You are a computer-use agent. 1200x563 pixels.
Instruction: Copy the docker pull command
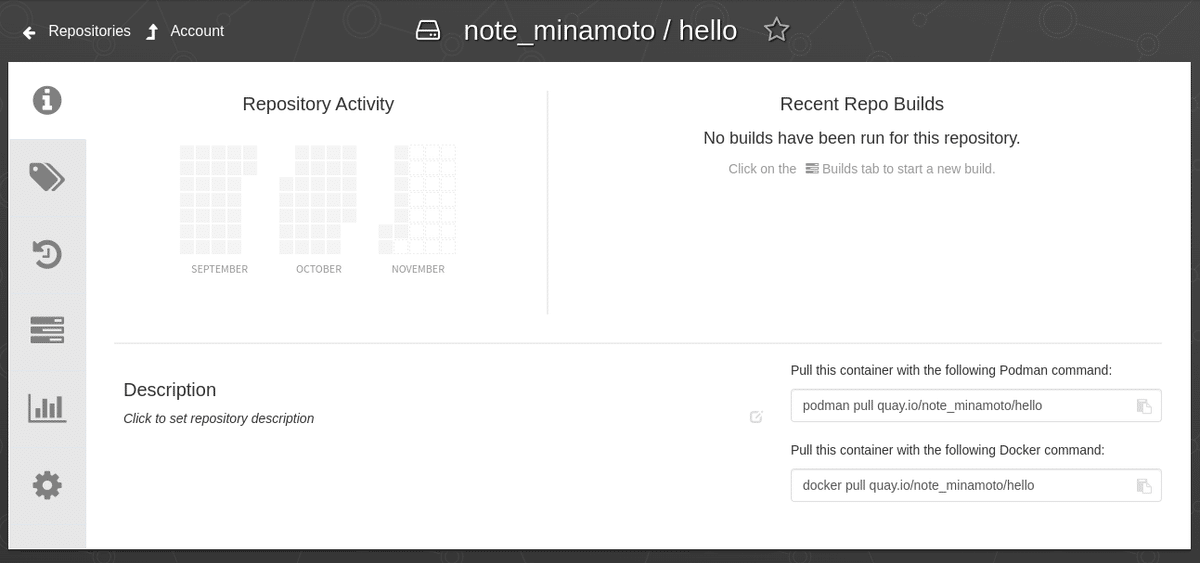click(x=1144, y=486)
